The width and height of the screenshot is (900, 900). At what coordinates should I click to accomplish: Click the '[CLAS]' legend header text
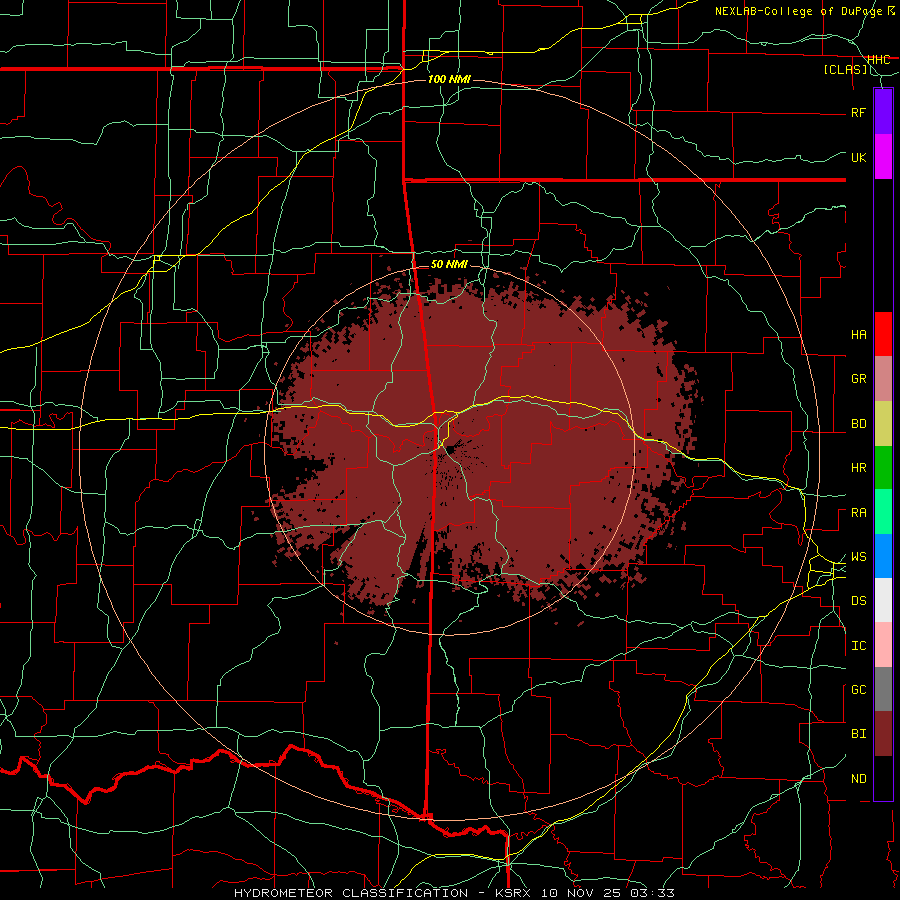pyautogui.click(x=845, y=70)
